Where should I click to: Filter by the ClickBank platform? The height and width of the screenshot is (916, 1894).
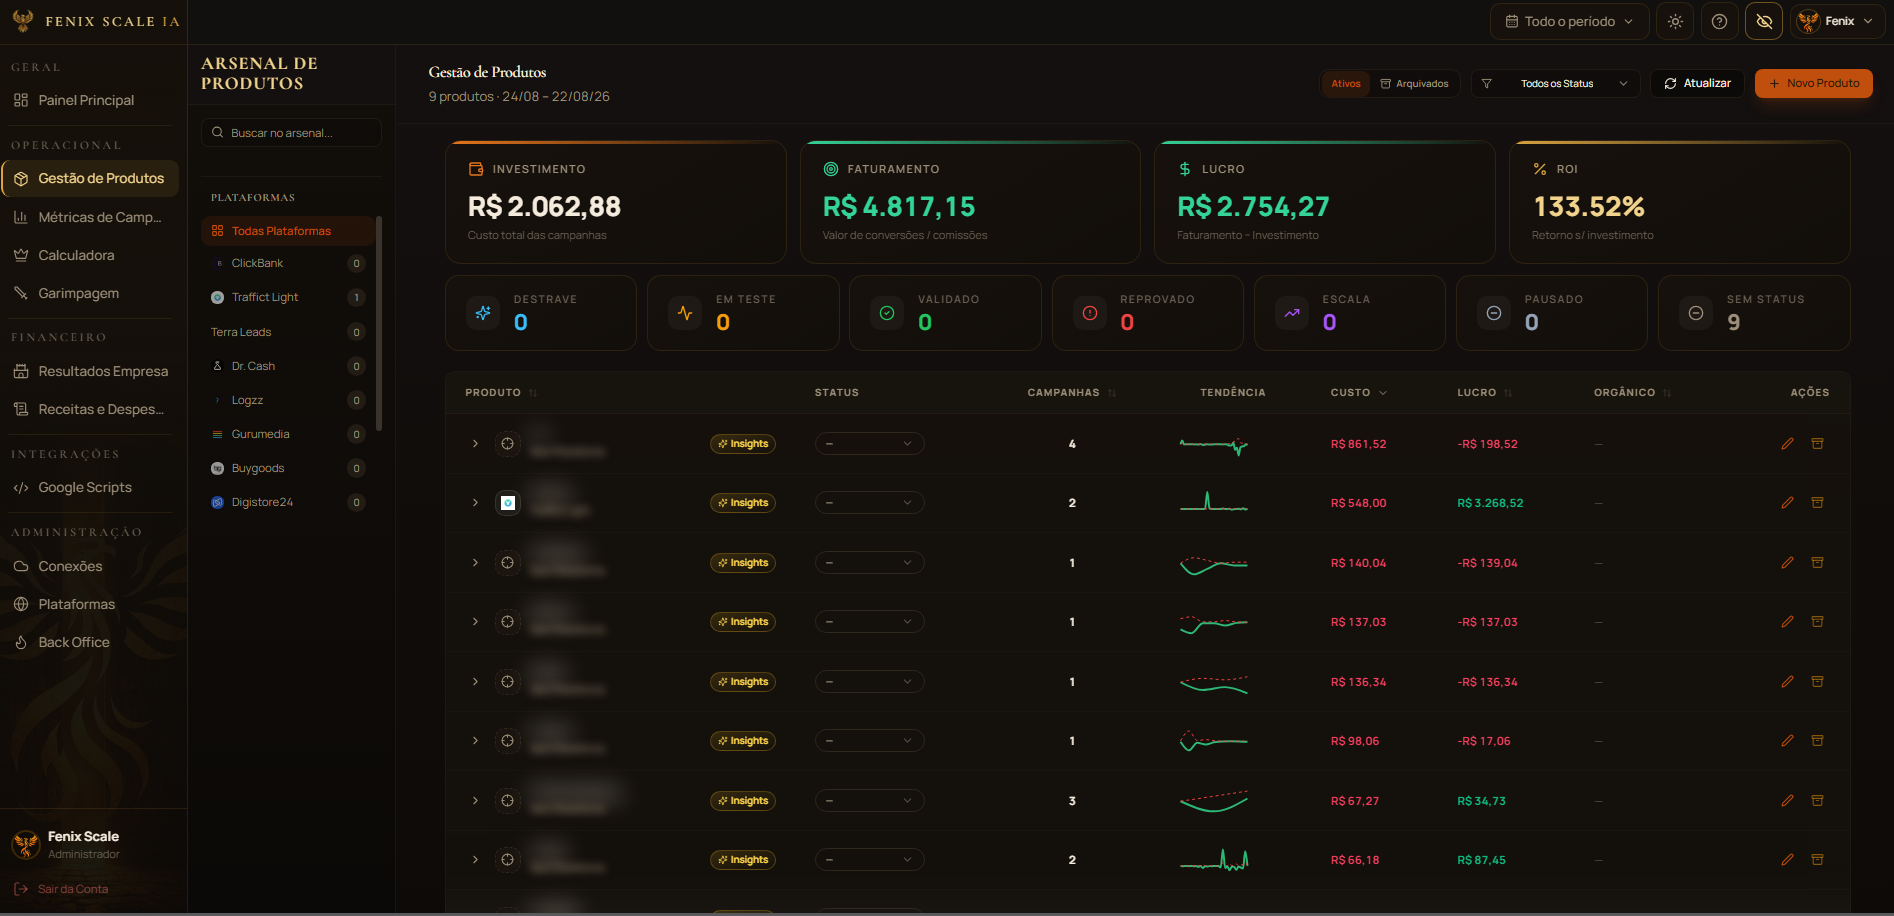288,263
